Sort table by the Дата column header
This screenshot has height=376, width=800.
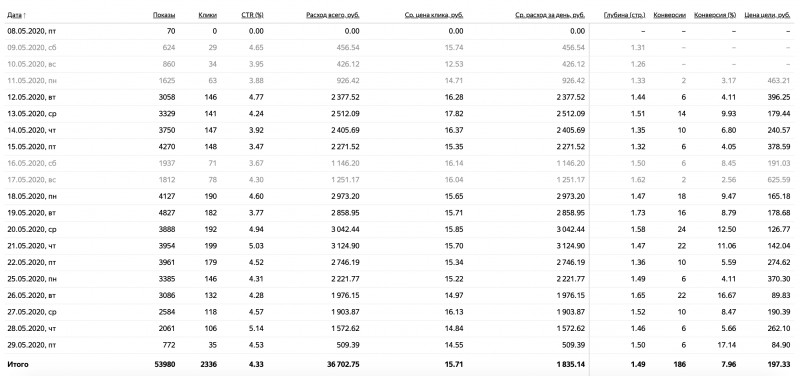tap(16, 15)
